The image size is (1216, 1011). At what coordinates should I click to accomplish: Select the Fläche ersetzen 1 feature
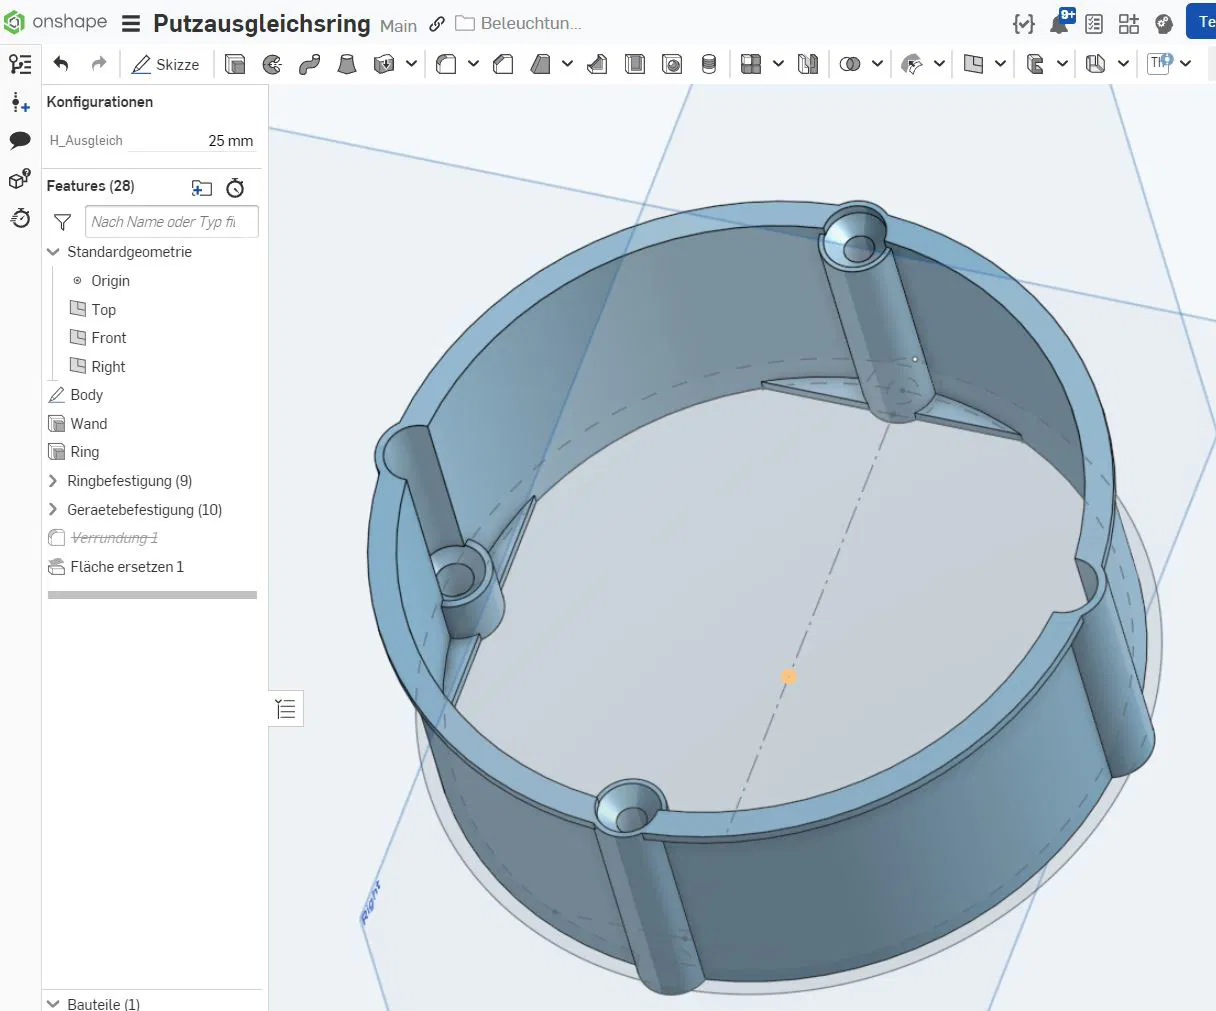click(126, 567)
